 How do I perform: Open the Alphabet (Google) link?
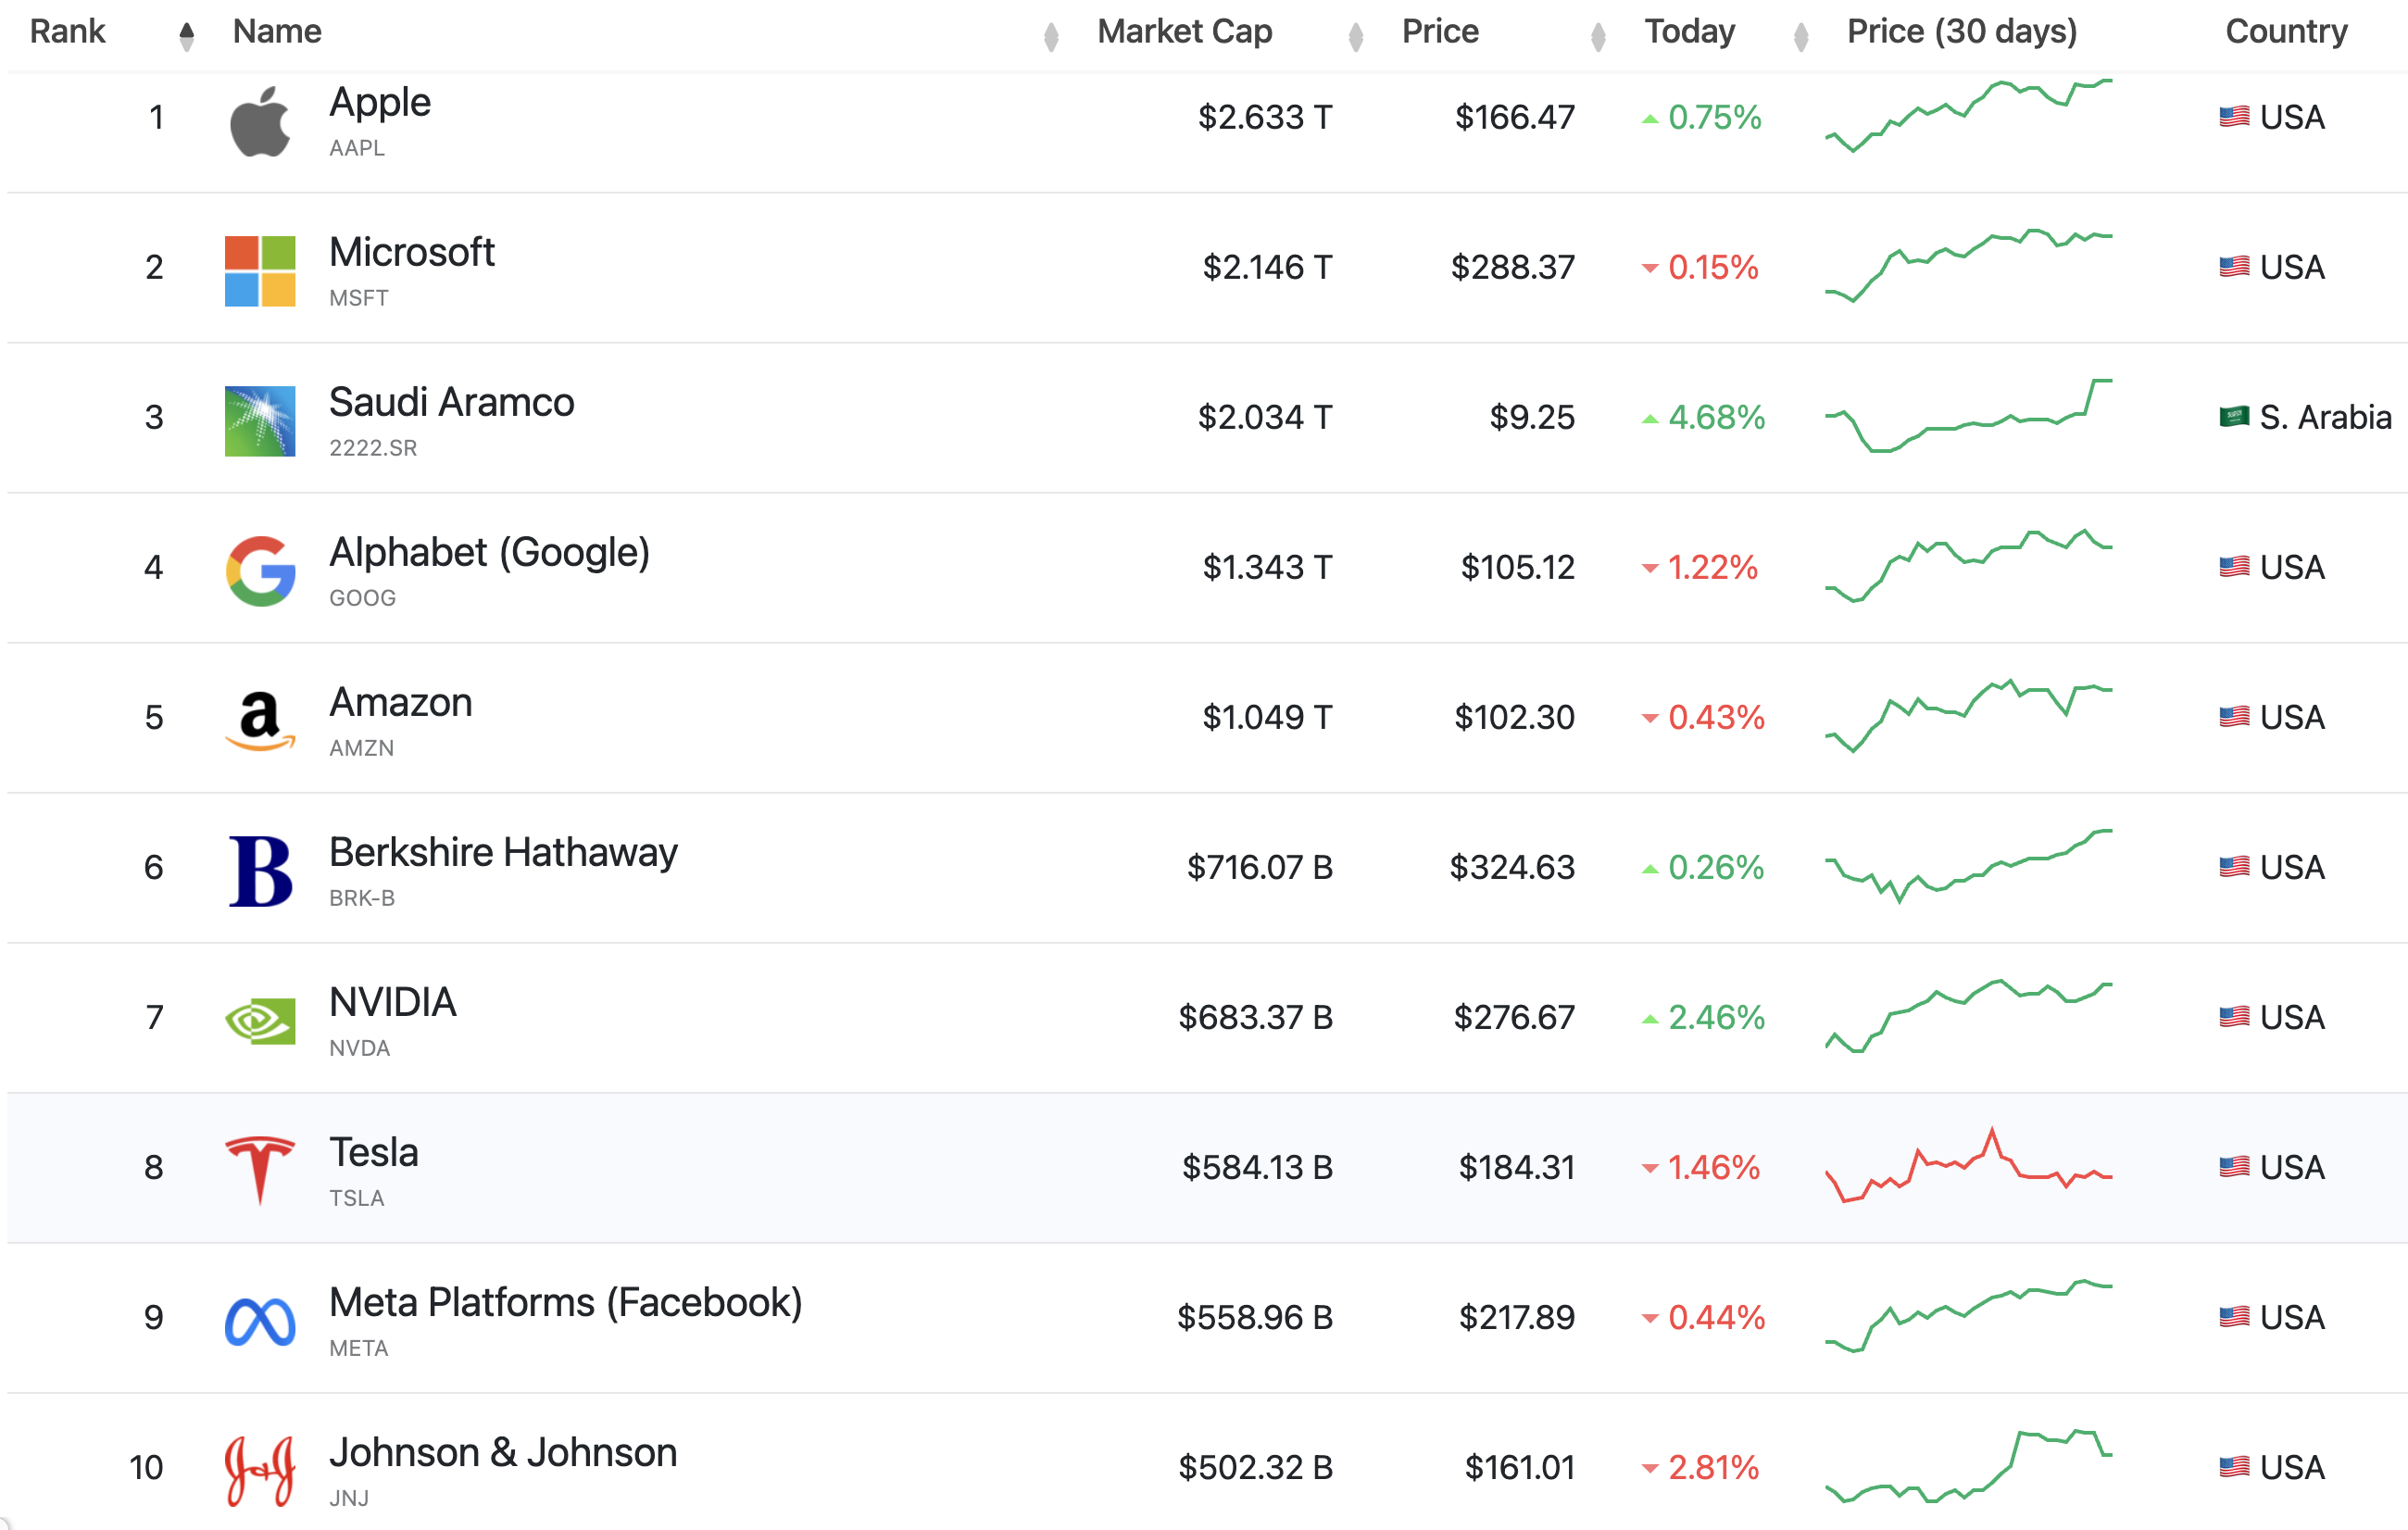[490, 553]
